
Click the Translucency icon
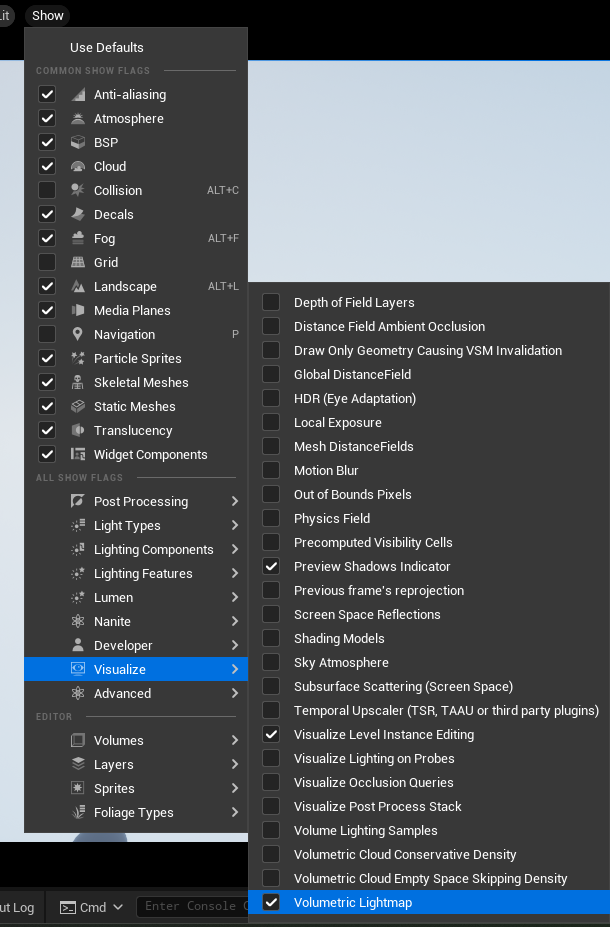(x=78, y=430)
